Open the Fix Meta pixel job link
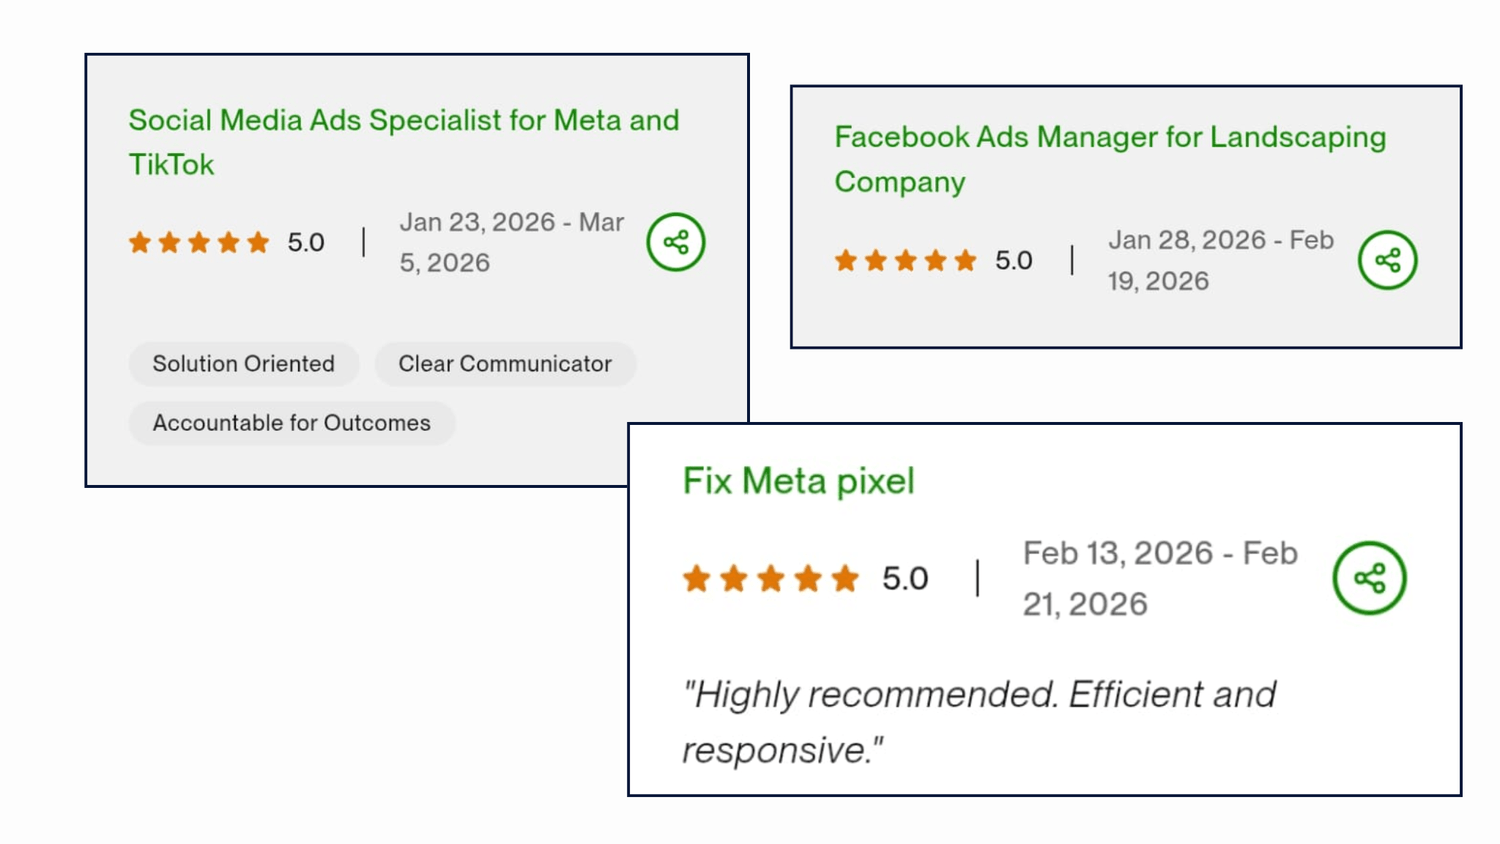 click(x=798, y=481)
